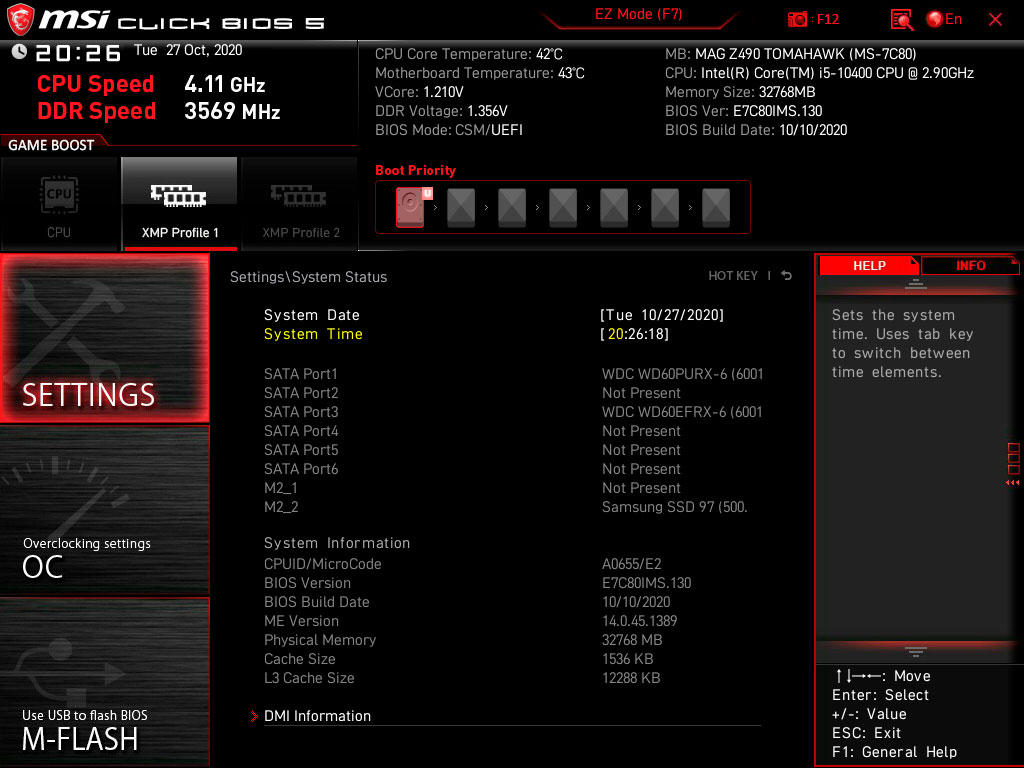Select the first boot priority hard drive icon

pos(411,207)
